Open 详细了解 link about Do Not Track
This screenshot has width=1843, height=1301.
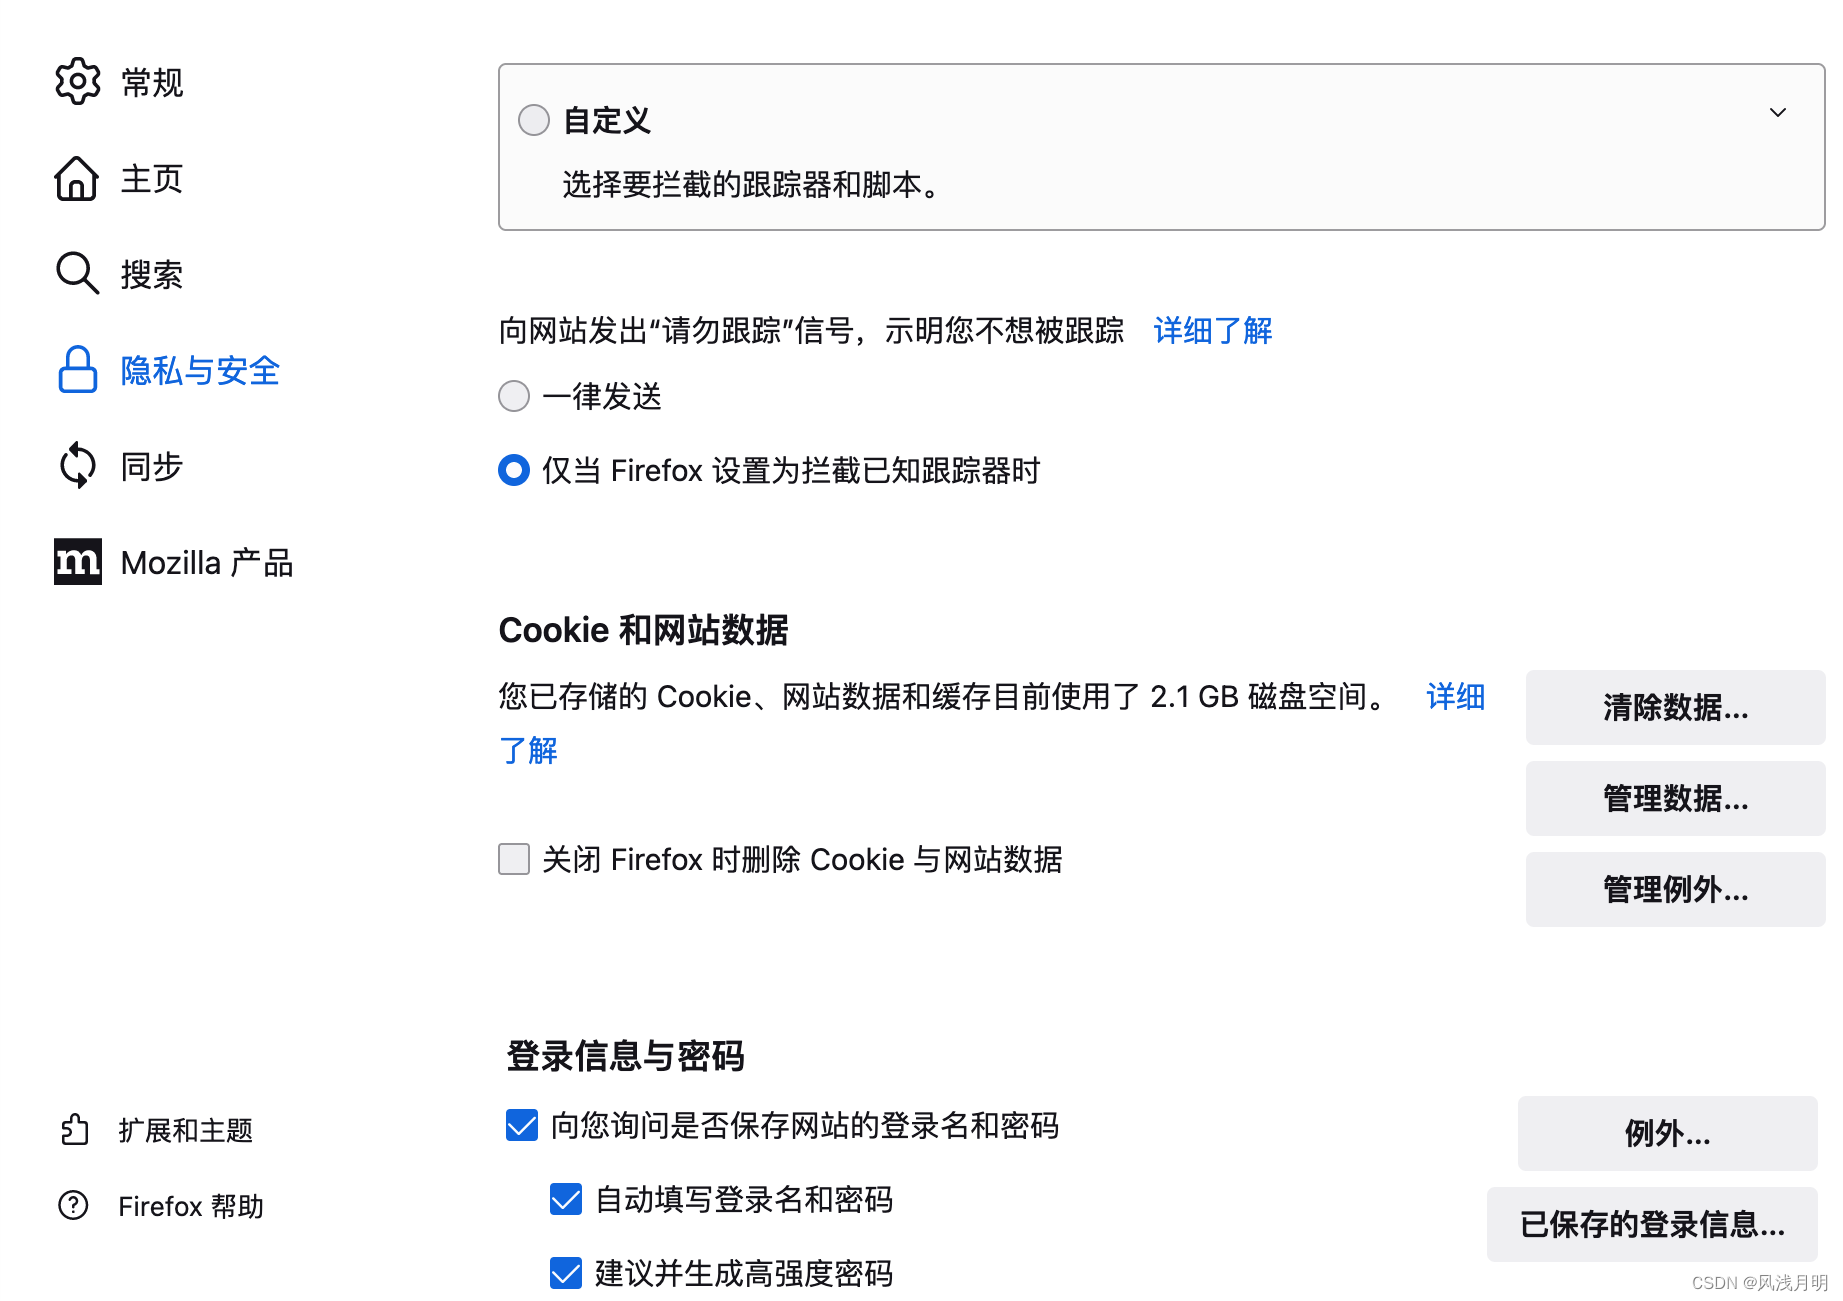click(x=1213, y=330)
